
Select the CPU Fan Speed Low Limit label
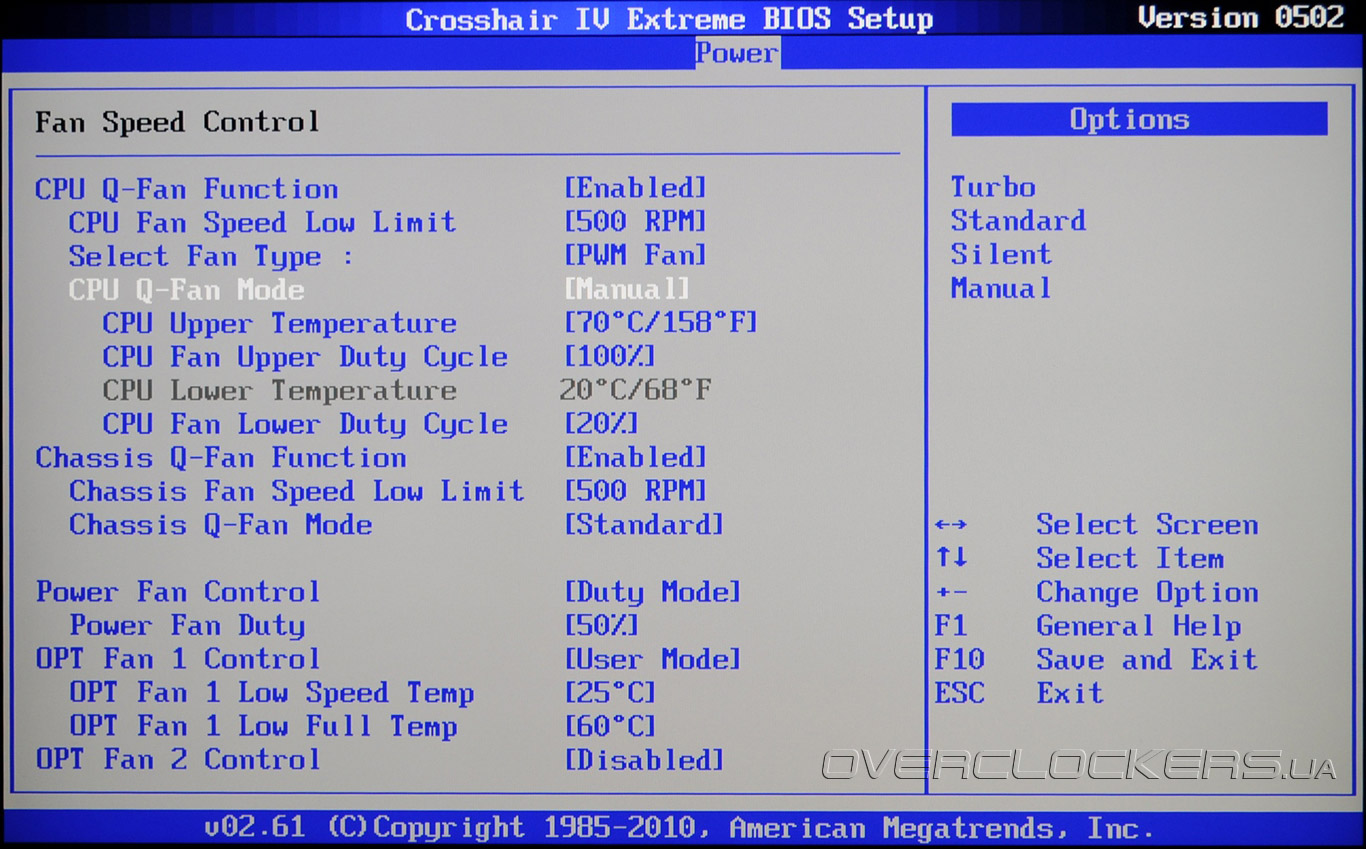[262, 222]
